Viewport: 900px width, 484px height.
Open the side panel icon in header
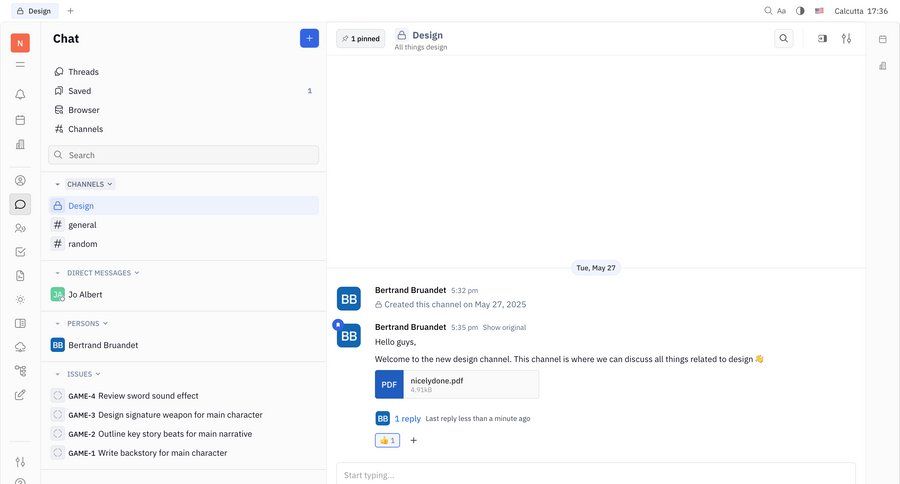point(822,38)
